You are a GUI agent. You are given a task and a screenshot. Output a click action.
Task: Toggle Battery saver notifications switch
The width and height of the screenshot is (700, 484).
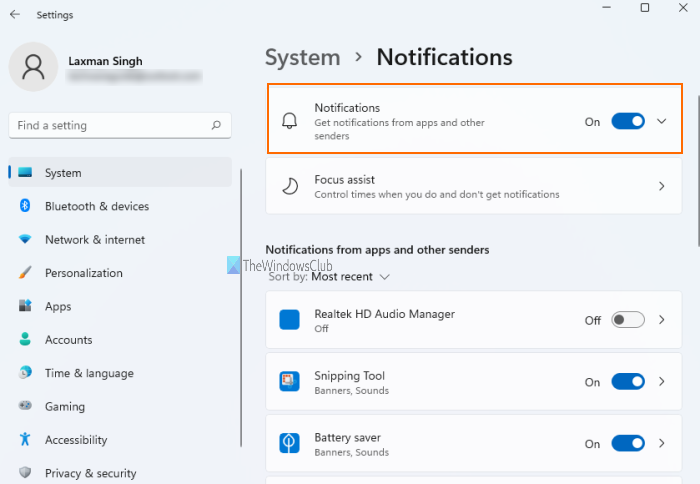pos(628,444)
